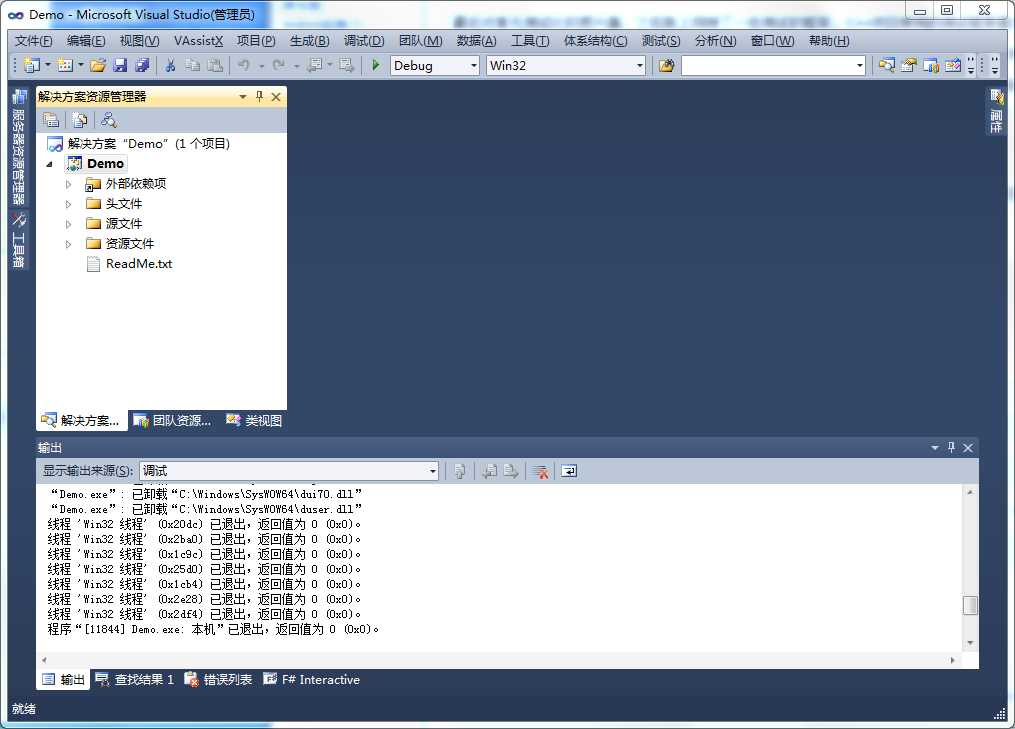Viewport: 1015px width, 729px height.
Task: Click the Output vertical scrollbar thumb
Action: [x=970, y=605]
